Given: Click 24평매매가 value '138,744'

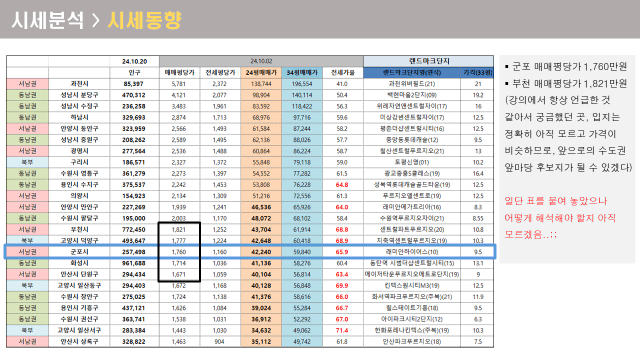Looking at the screenshot, I should (x=261, y=84).
